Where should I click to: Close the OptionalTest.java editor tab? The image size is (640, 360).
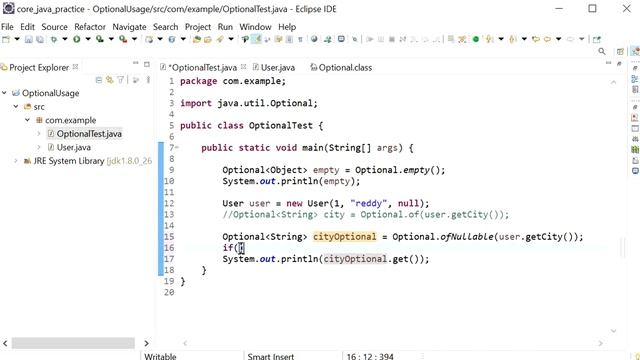pos(243,67)
